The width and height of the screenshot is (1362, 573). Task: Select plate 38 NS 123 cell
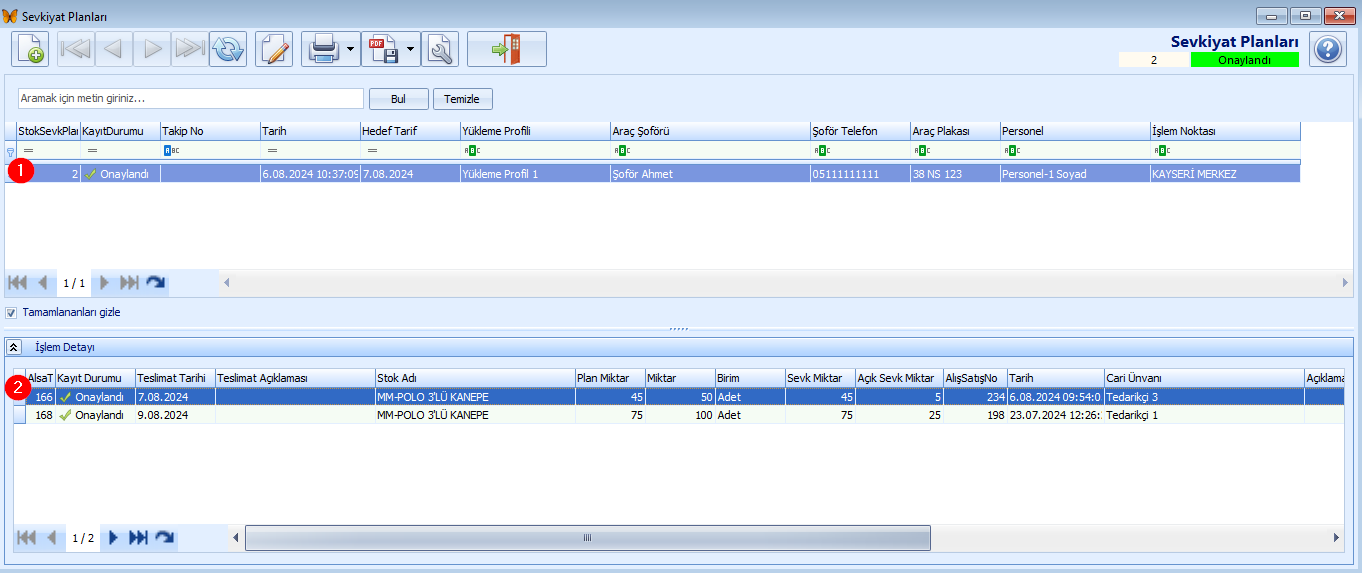point(955,174)
